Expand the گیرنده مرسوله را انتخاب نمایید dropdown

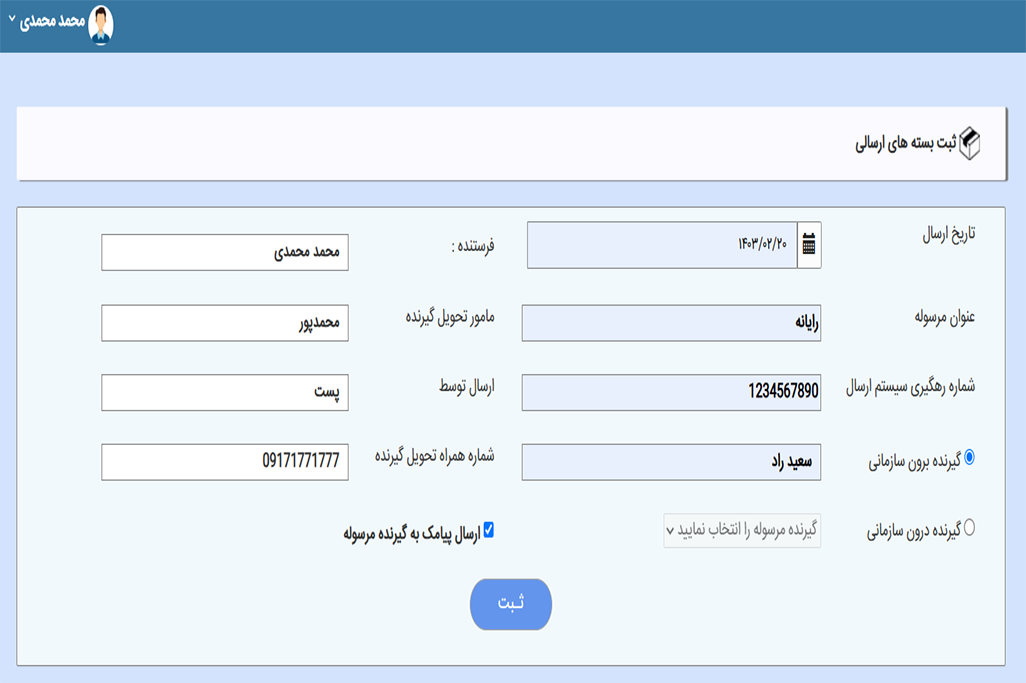click(741, 530)
